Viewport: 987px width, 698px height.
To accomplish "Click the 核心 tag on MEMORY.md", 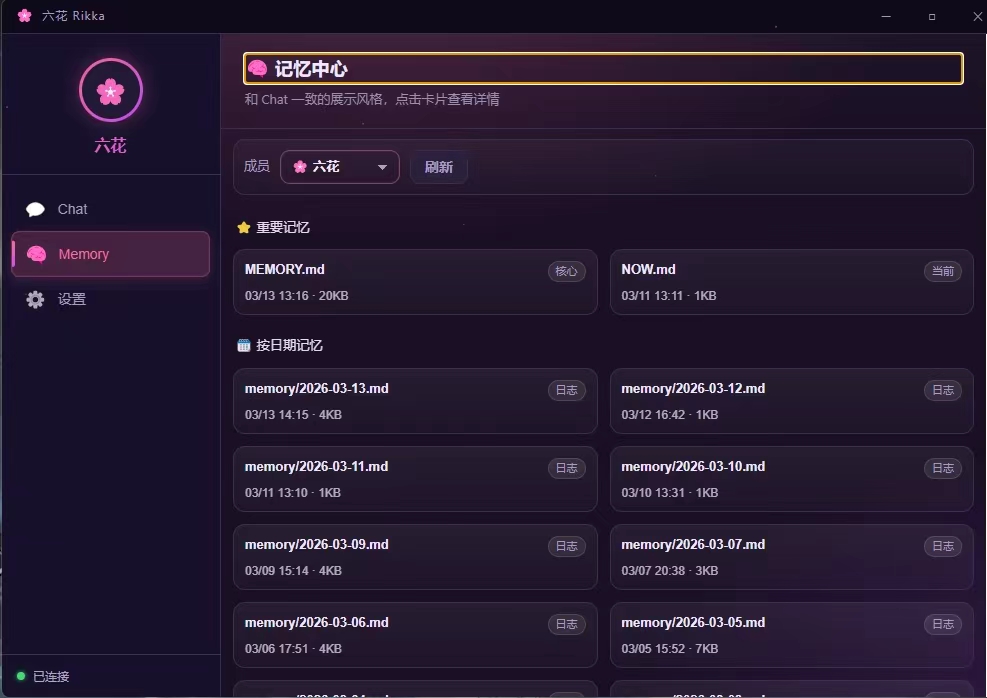I will [x=566, y=271].
